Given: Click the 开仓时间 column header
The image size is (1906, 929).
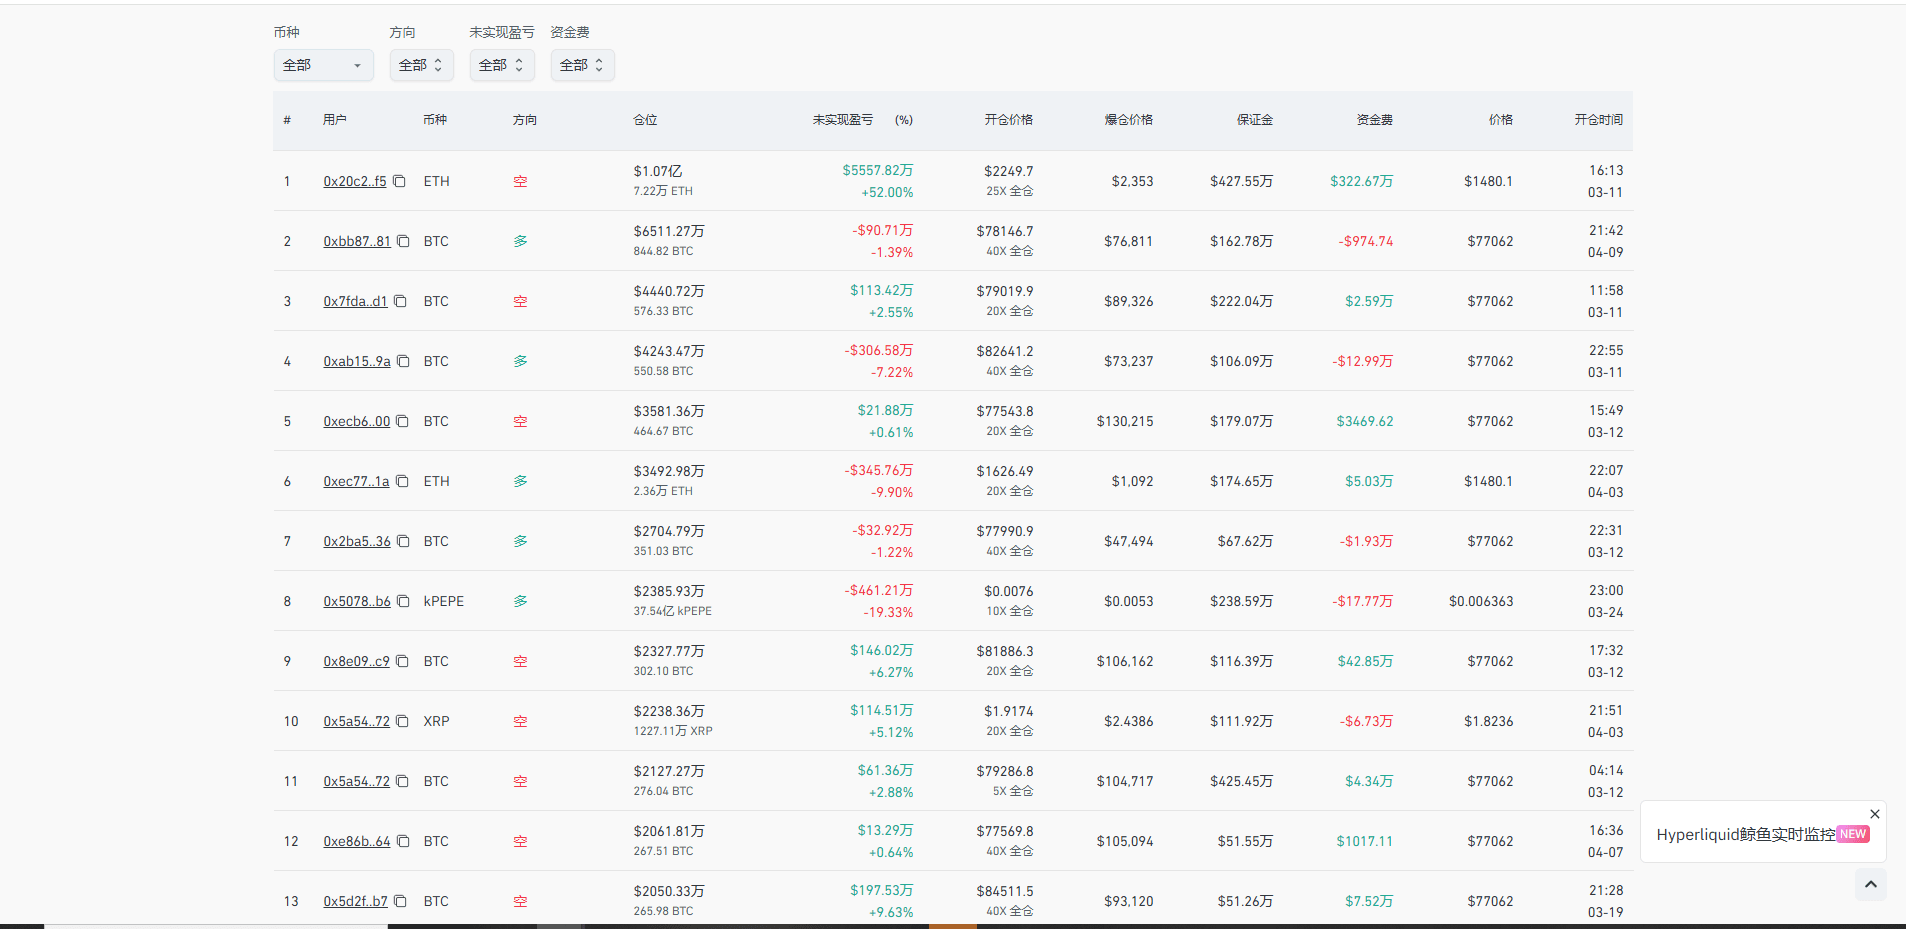Looking at the screenshot, I should [x=1598, y=120].
